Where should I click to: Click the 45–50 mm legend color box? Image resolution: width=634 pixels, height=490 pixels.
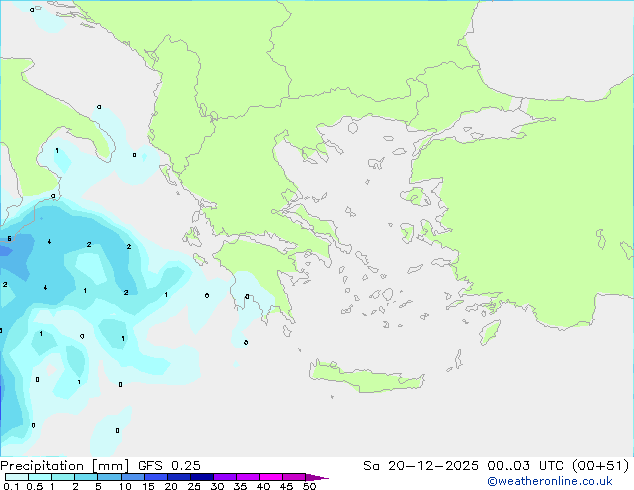click(294, 477)
